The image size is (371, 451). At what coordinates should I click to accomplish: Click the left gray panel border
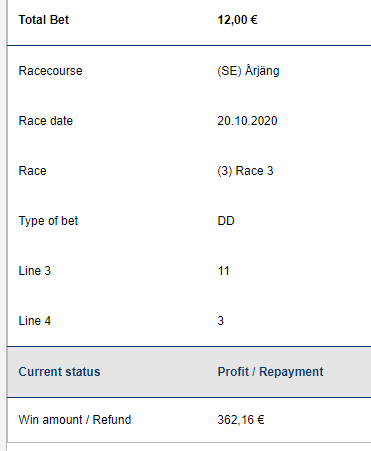tap(3, 225)
